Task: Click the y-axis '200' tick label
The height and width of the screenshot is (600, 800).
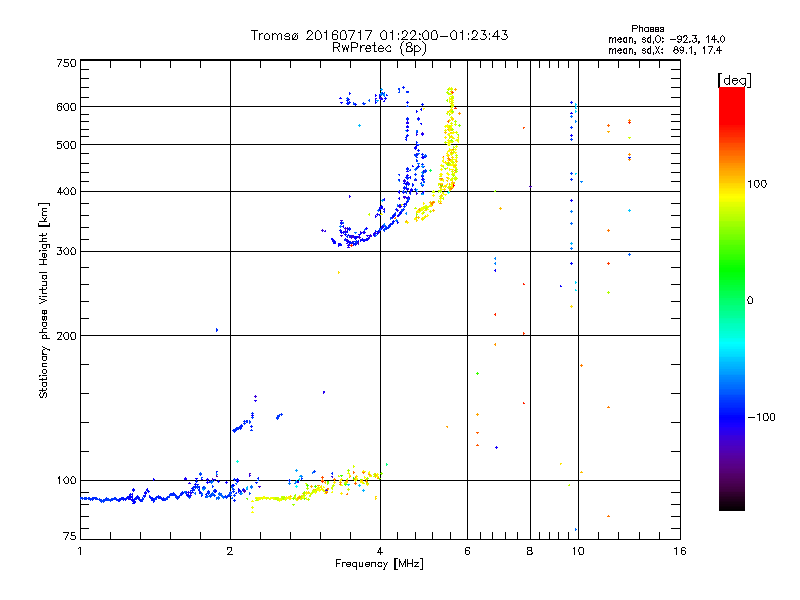Action: point(66,336)
